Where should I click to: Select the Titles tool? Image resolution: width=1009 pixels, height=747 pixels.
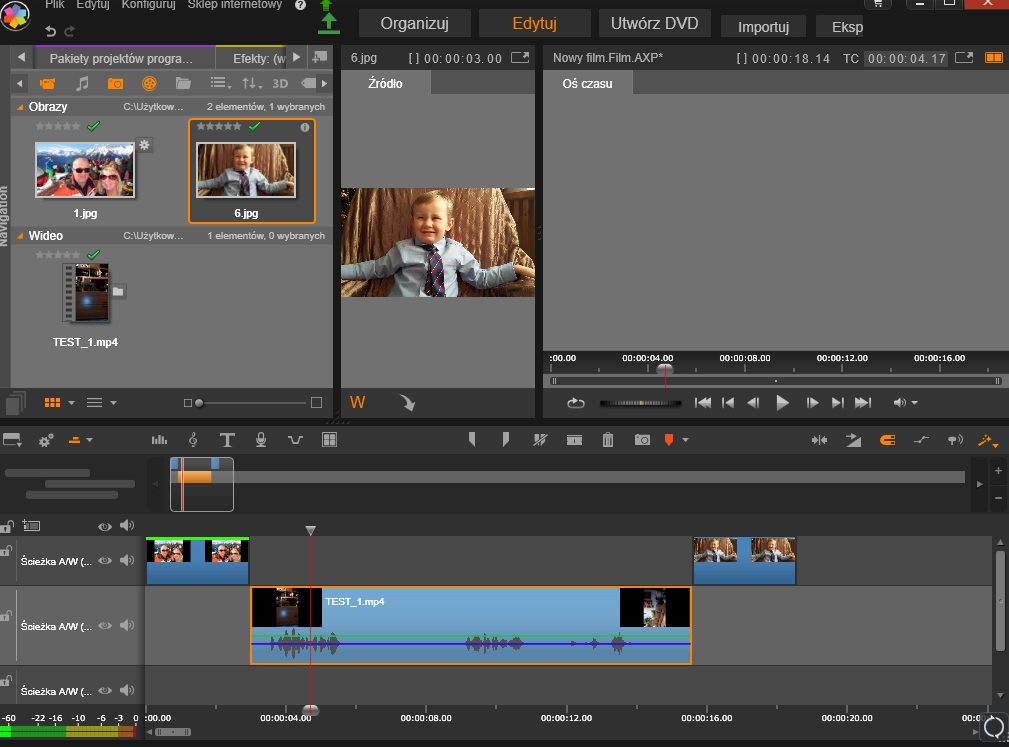click(228, 439)
